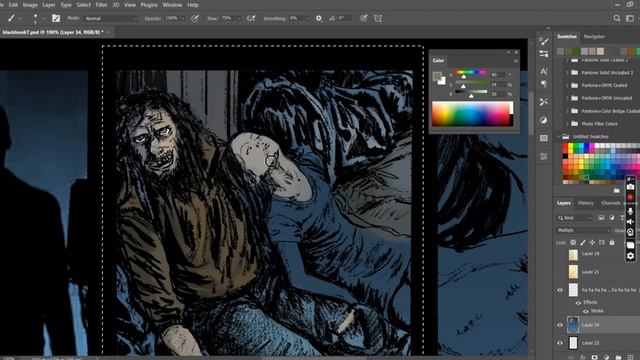Lock artboard nesting icon in Layers
The height and width of the screenshot is (360, 640).
tap(602, 242)
